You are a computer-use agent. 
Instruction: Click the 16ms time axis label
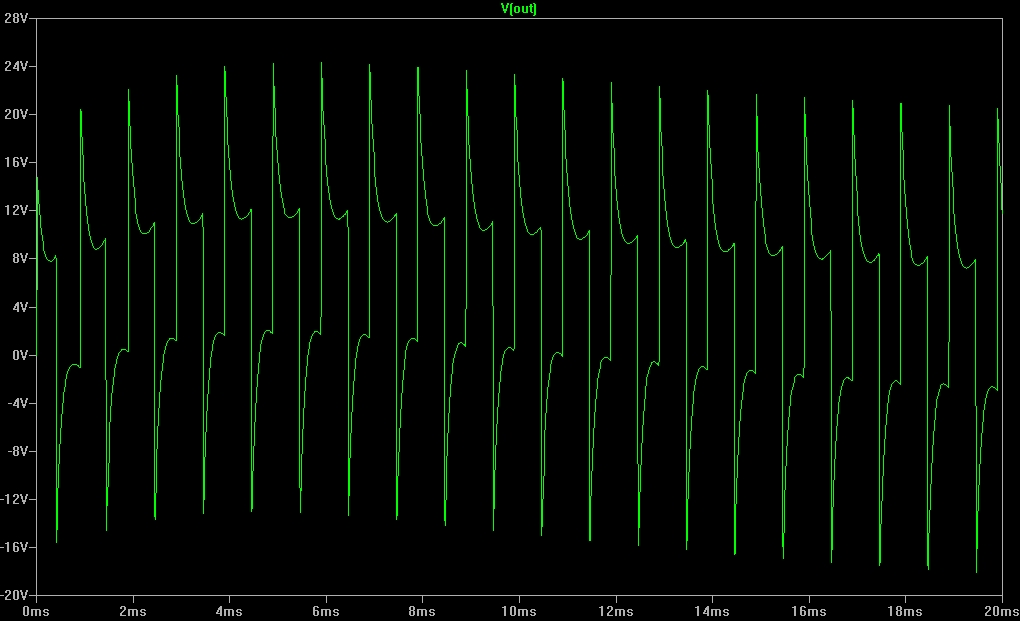[x=809, y=612]
